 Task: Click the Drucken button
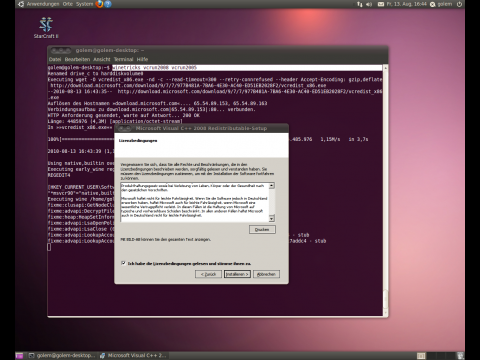[262, 229]
